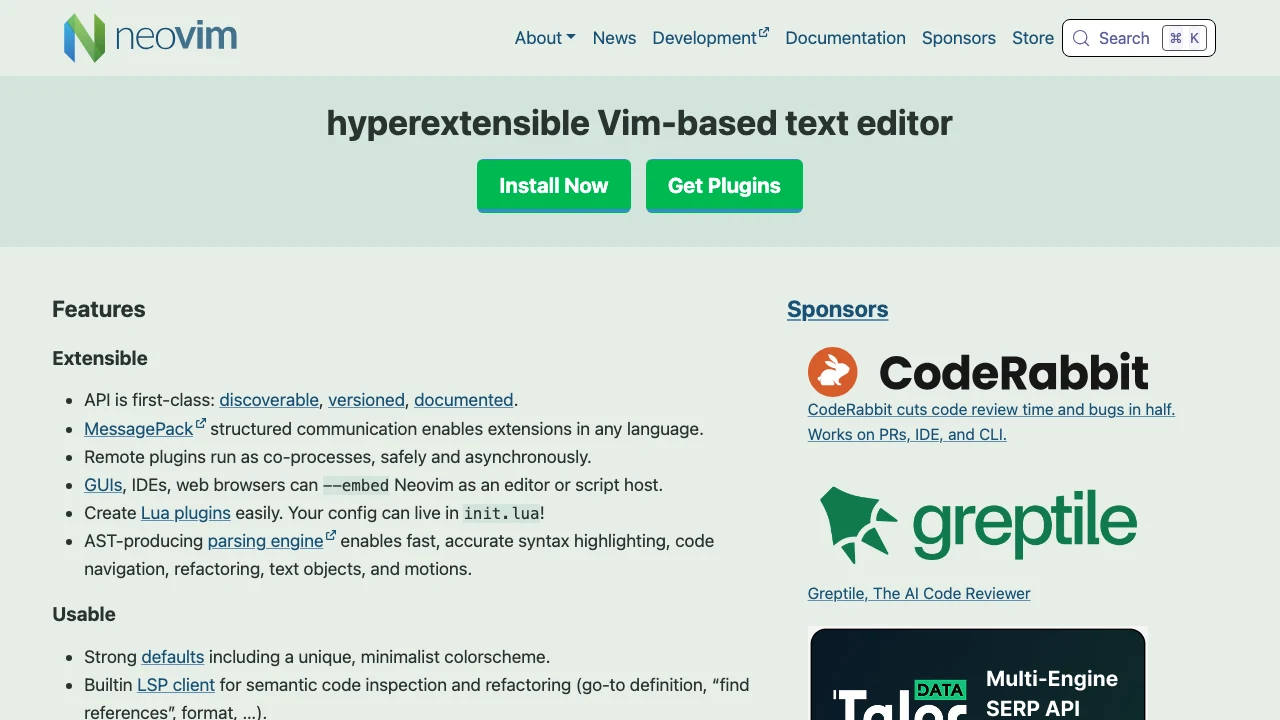This screenshot has height=720, width=1280.
Task: Open the LSP client link
Action: tap(176, 685)
